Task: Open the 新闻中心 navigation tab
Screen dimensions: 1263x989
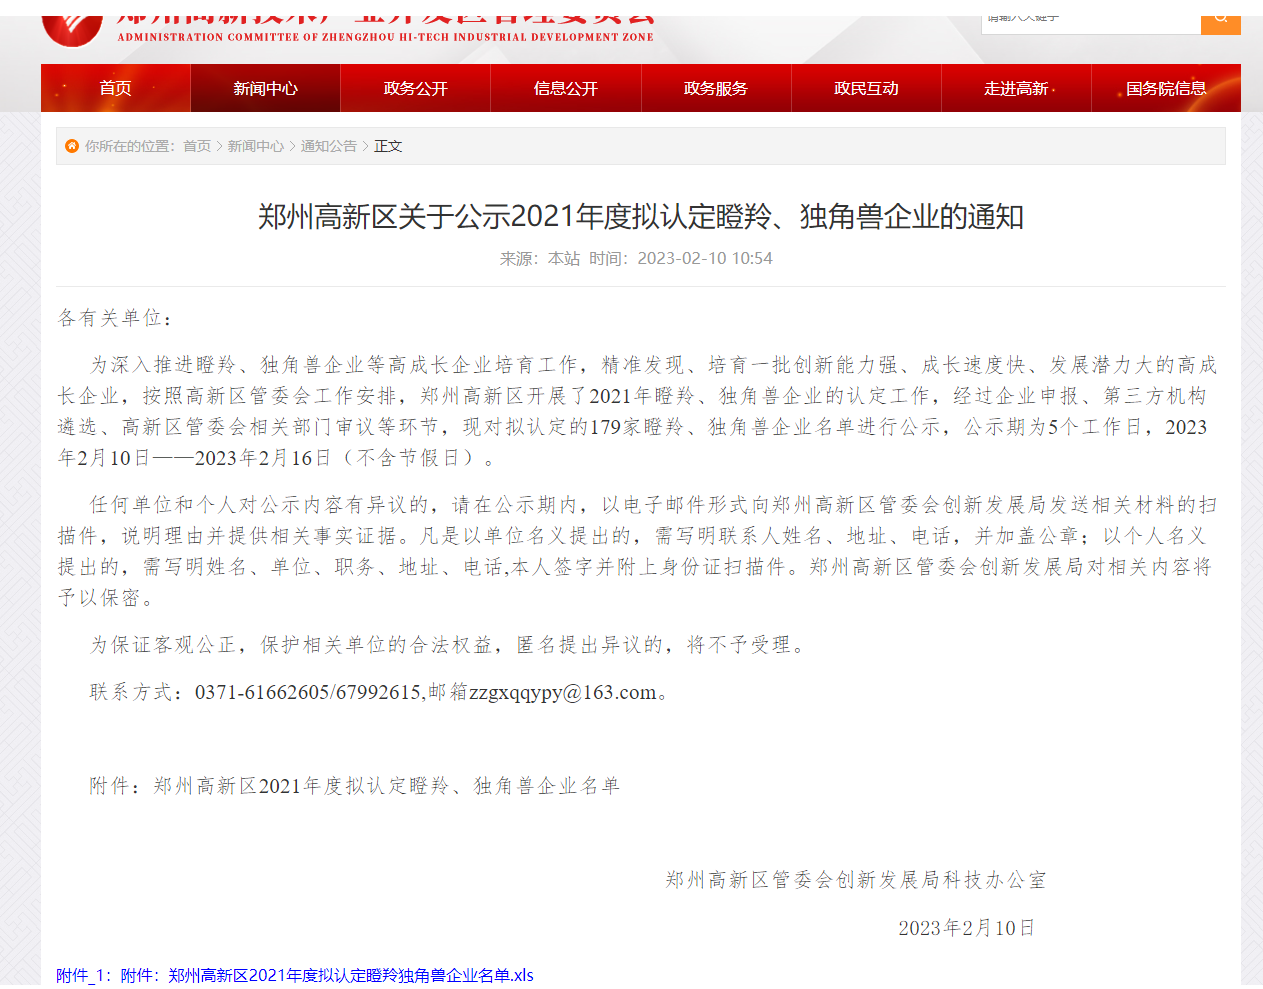Action: 266,88
